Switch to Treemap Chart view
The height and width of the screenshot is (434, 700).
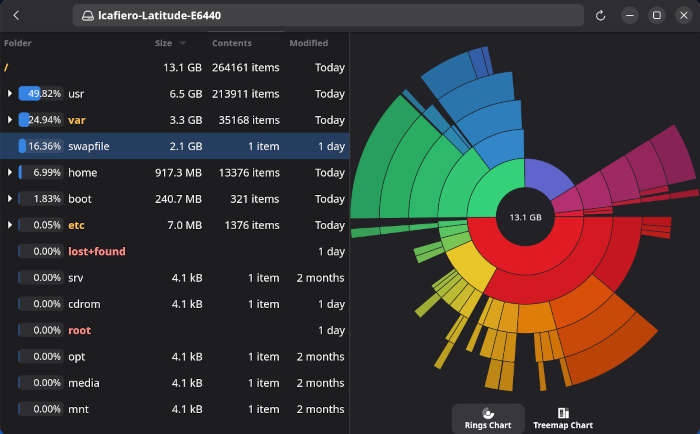(563, 418)
